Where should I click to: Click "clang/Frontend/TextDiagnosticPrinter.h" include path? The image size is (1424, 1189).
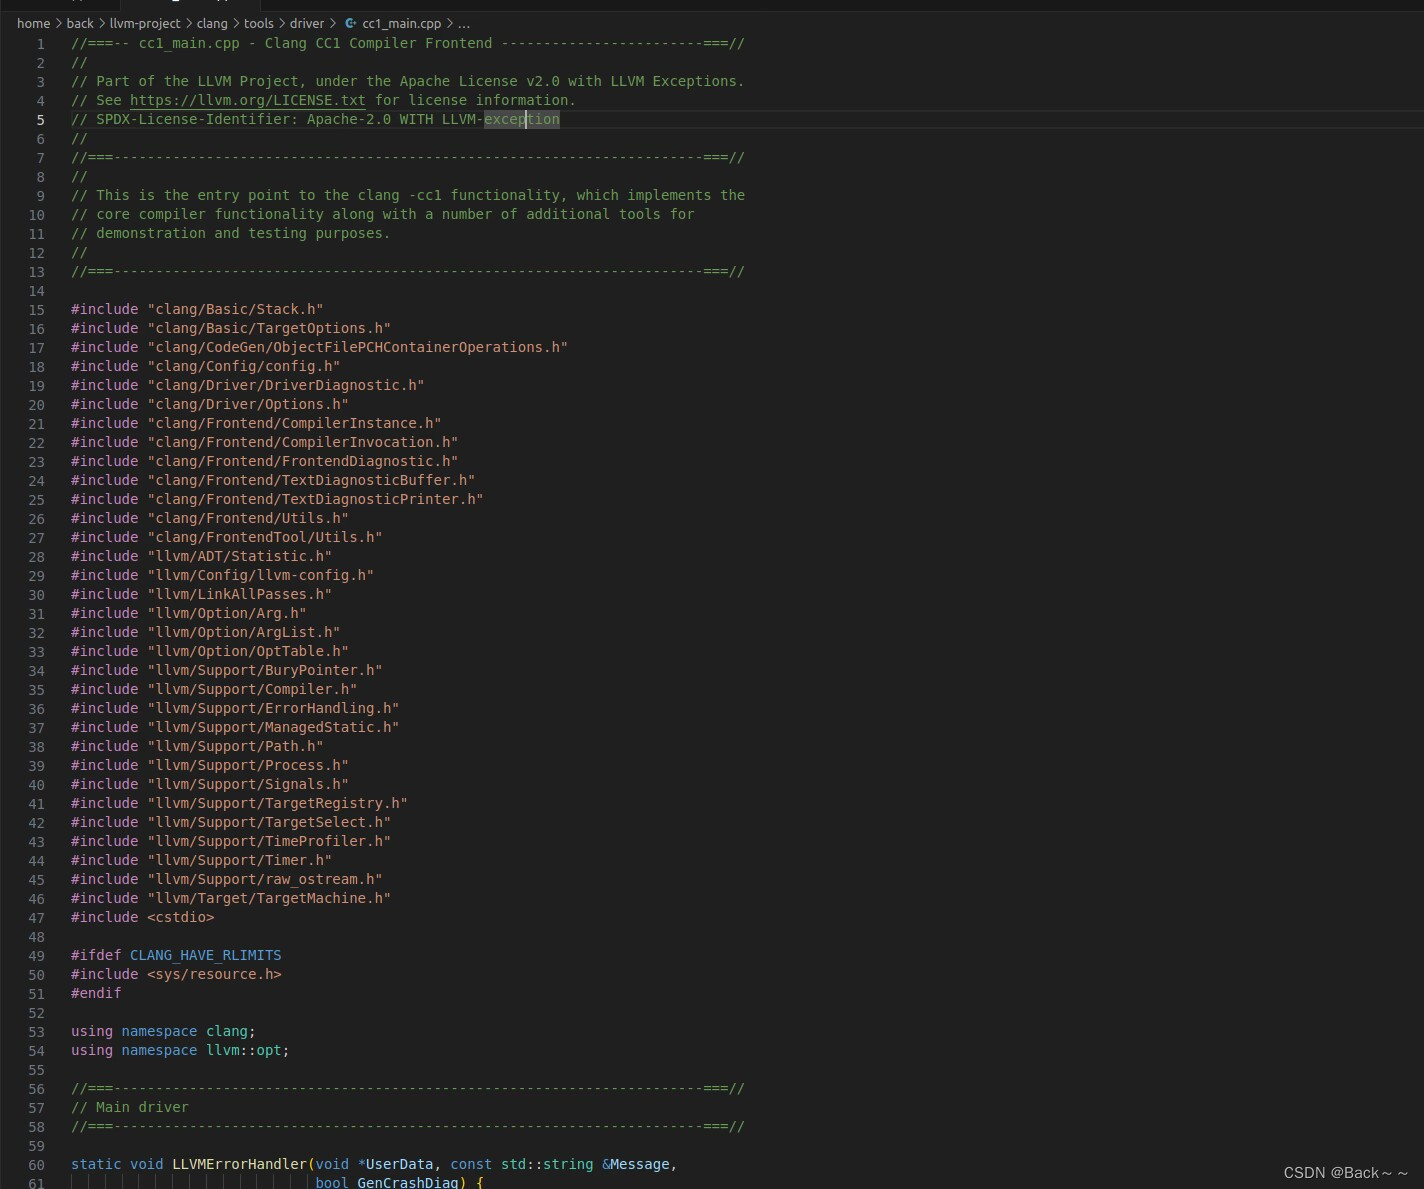(315, 499)
